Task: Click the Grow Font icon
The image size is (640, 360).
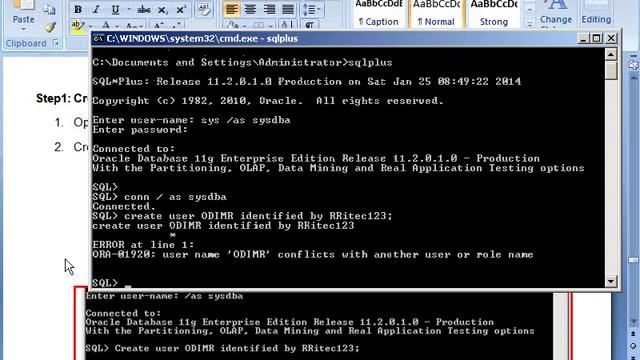Action: [158, 26]
